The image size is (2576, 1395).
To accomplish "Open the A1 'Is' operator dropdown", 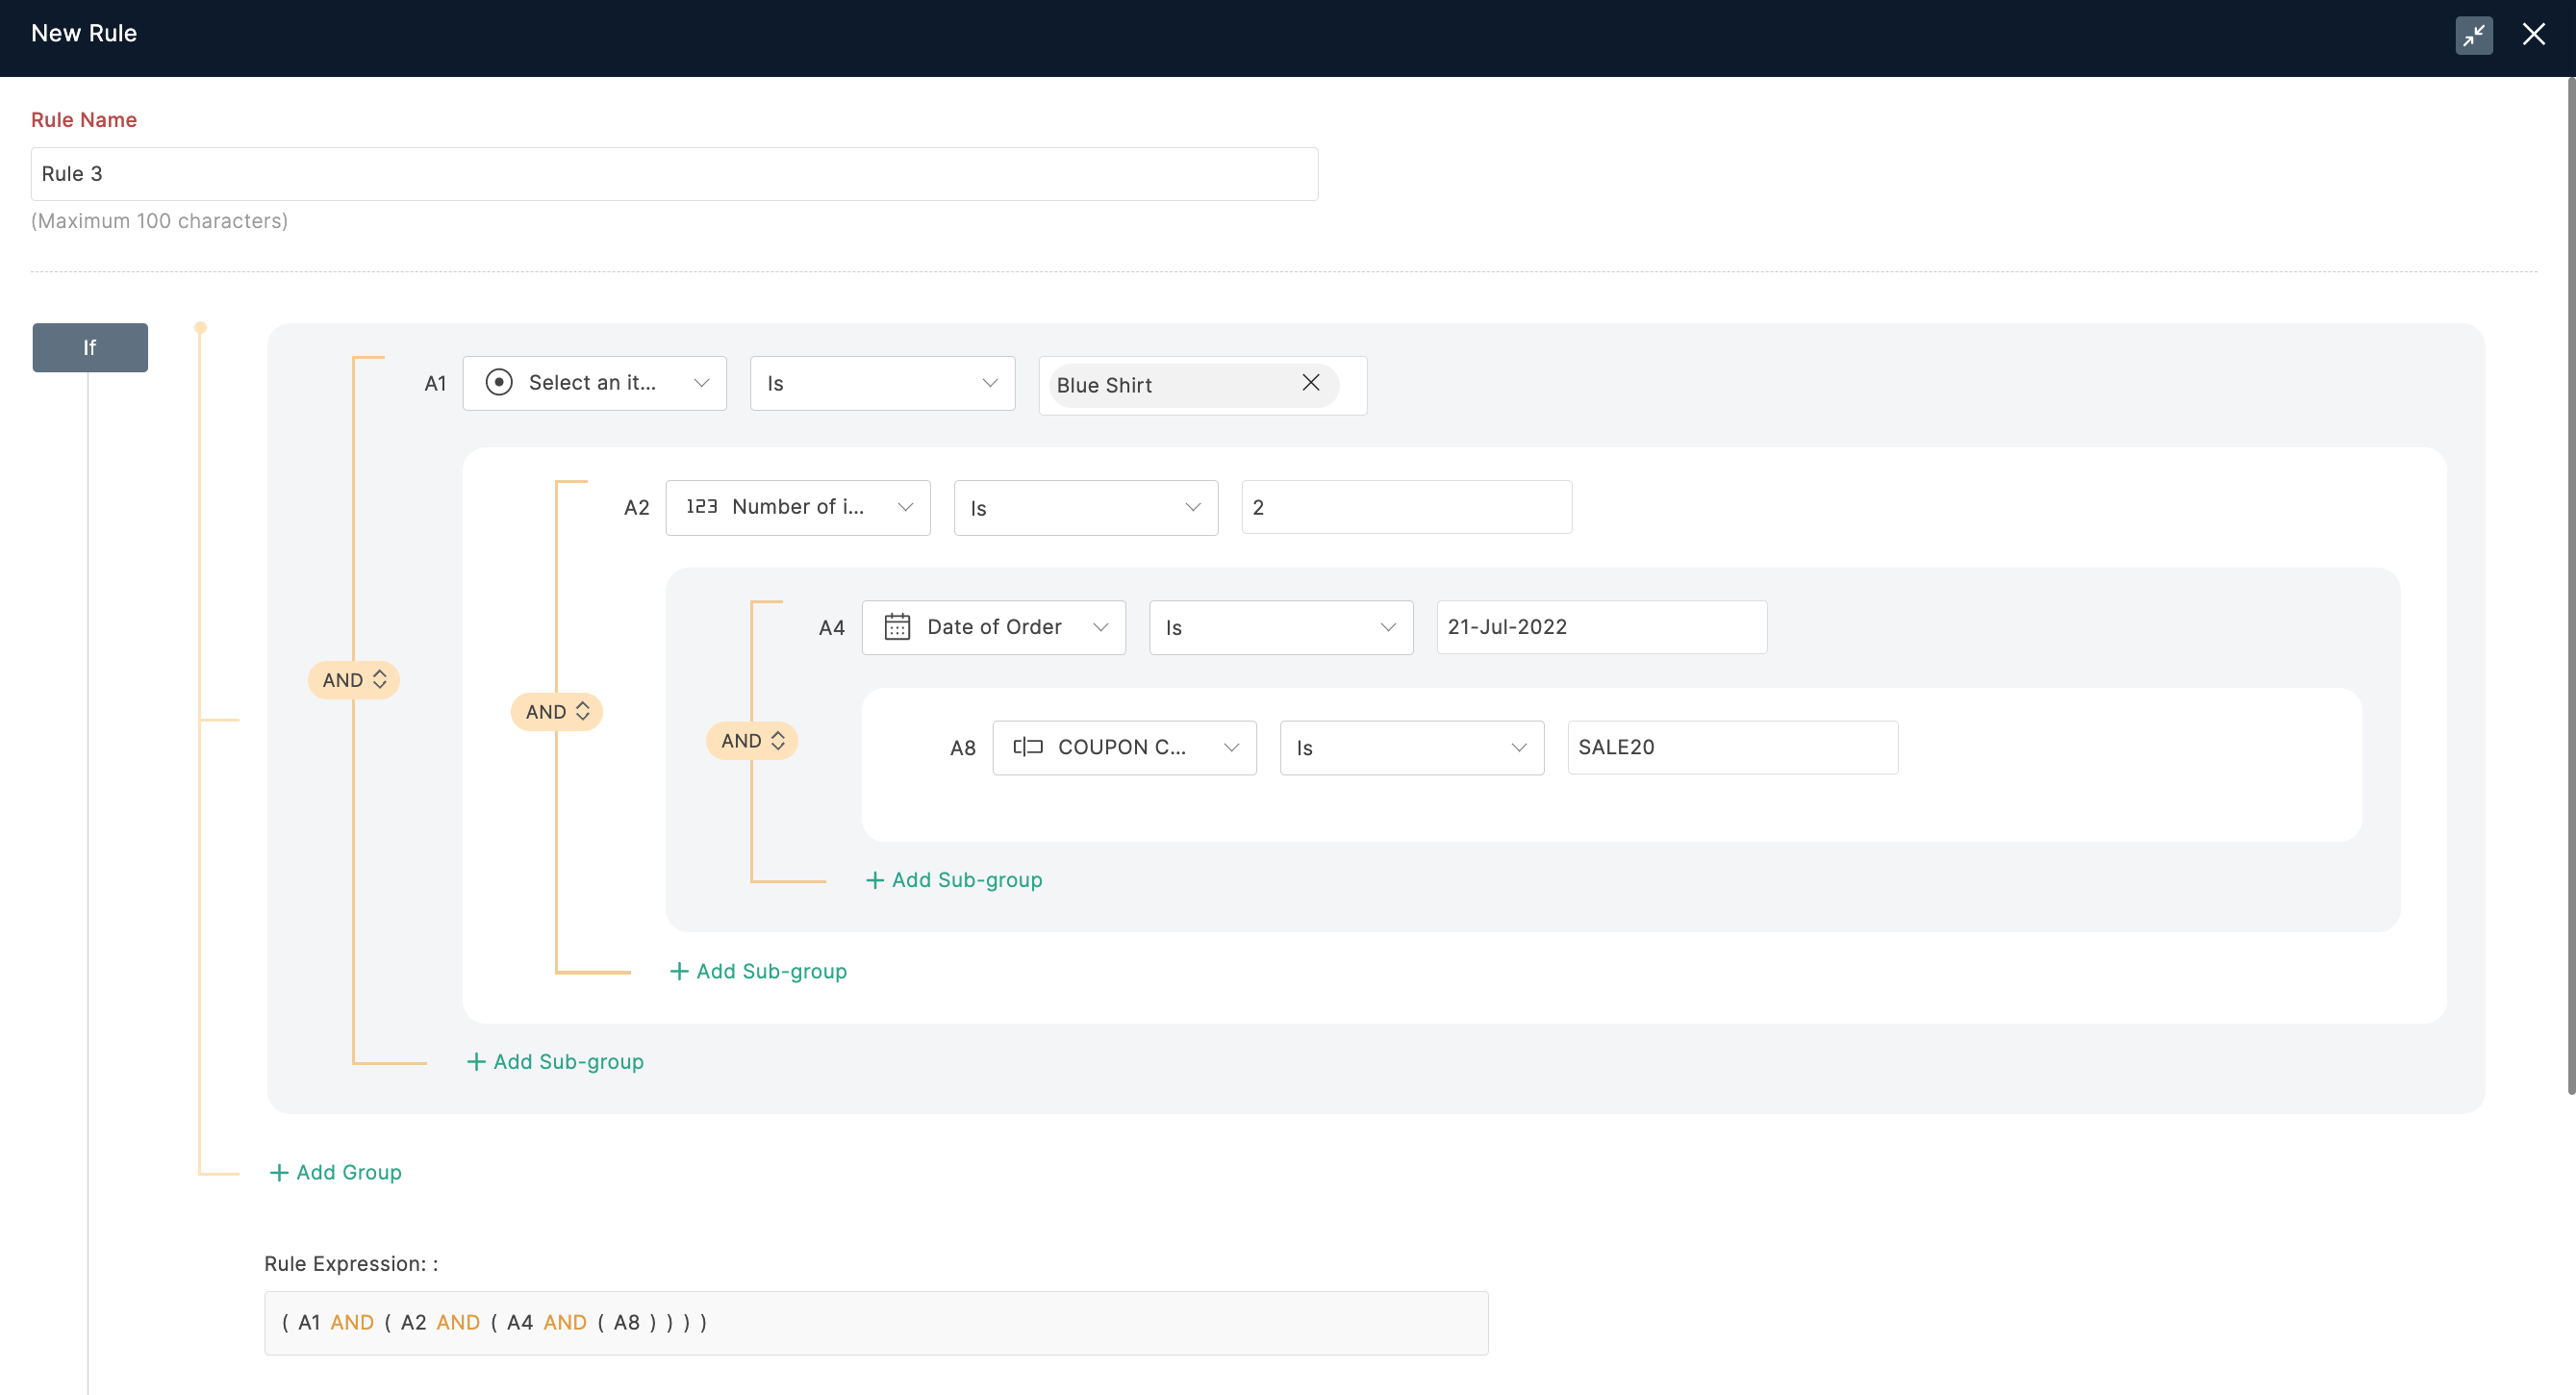I will pyautogui.click(x=882, y=383).
